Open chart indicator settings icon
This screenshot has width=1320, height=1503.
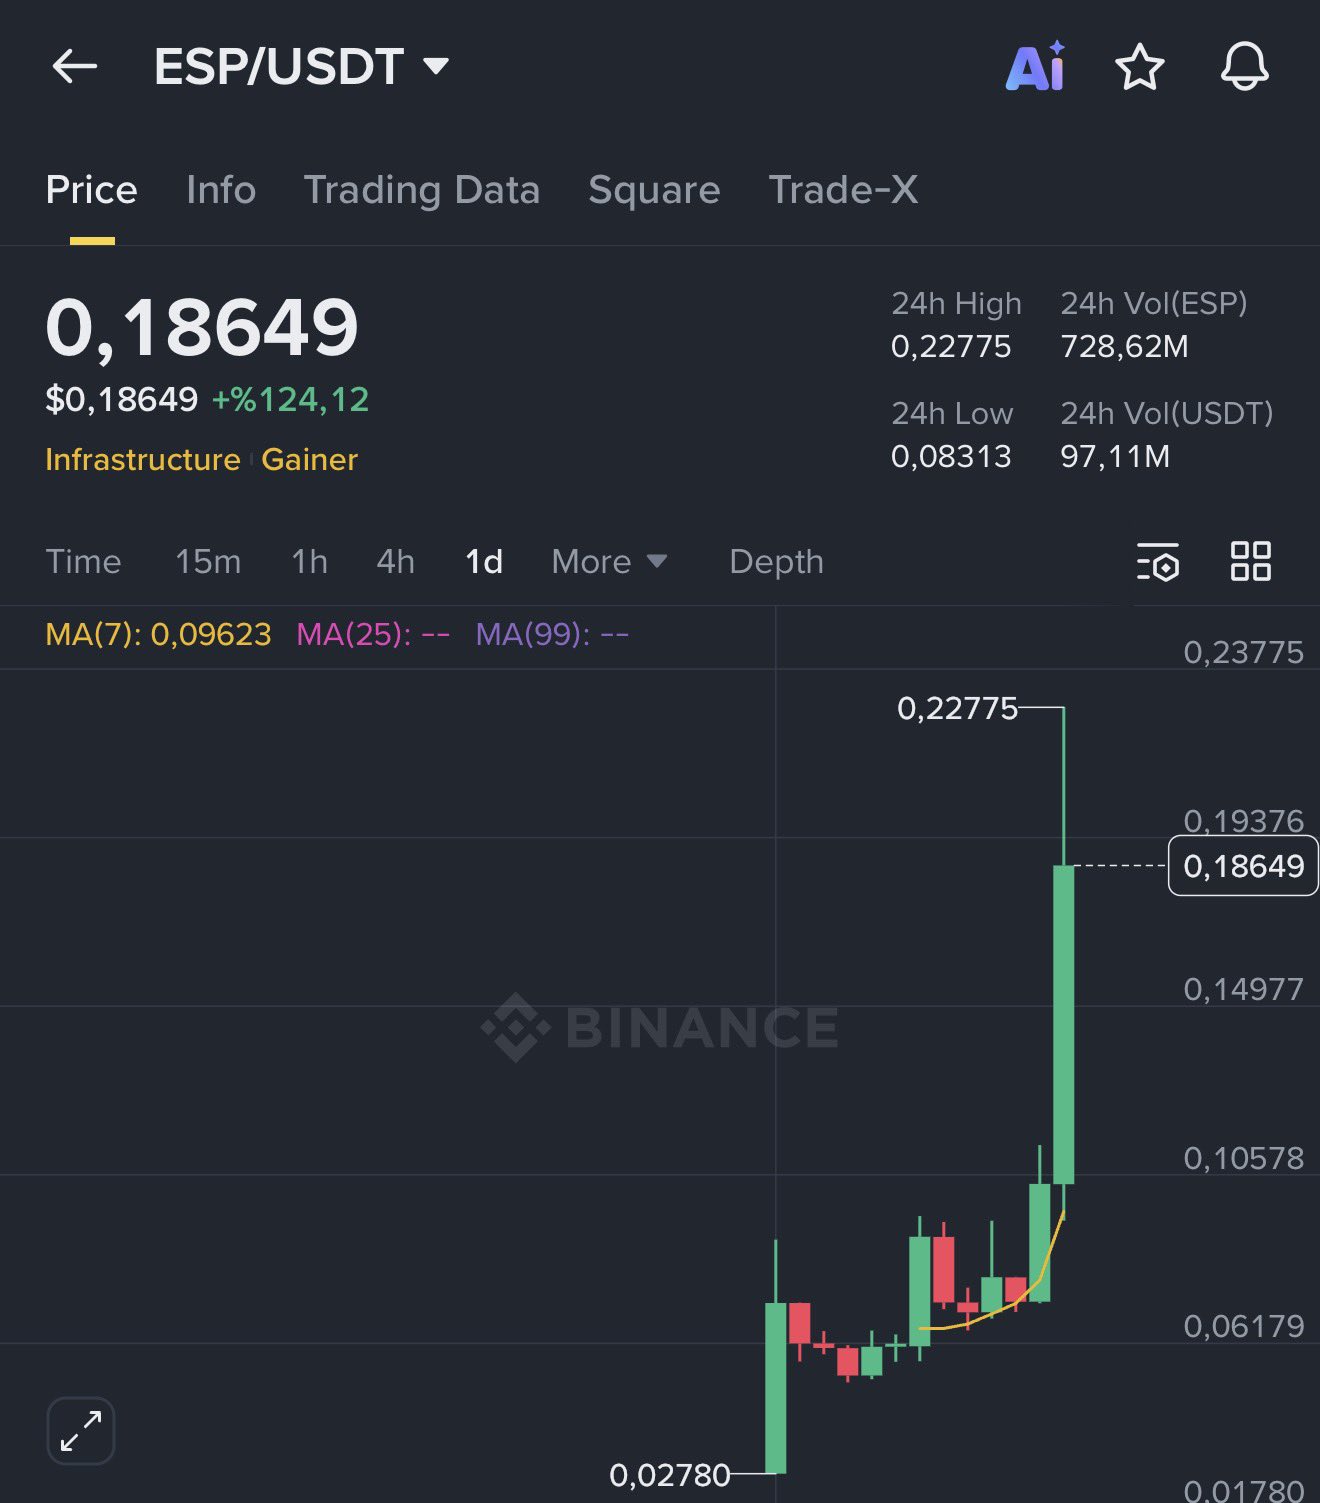click(1158, 561)
